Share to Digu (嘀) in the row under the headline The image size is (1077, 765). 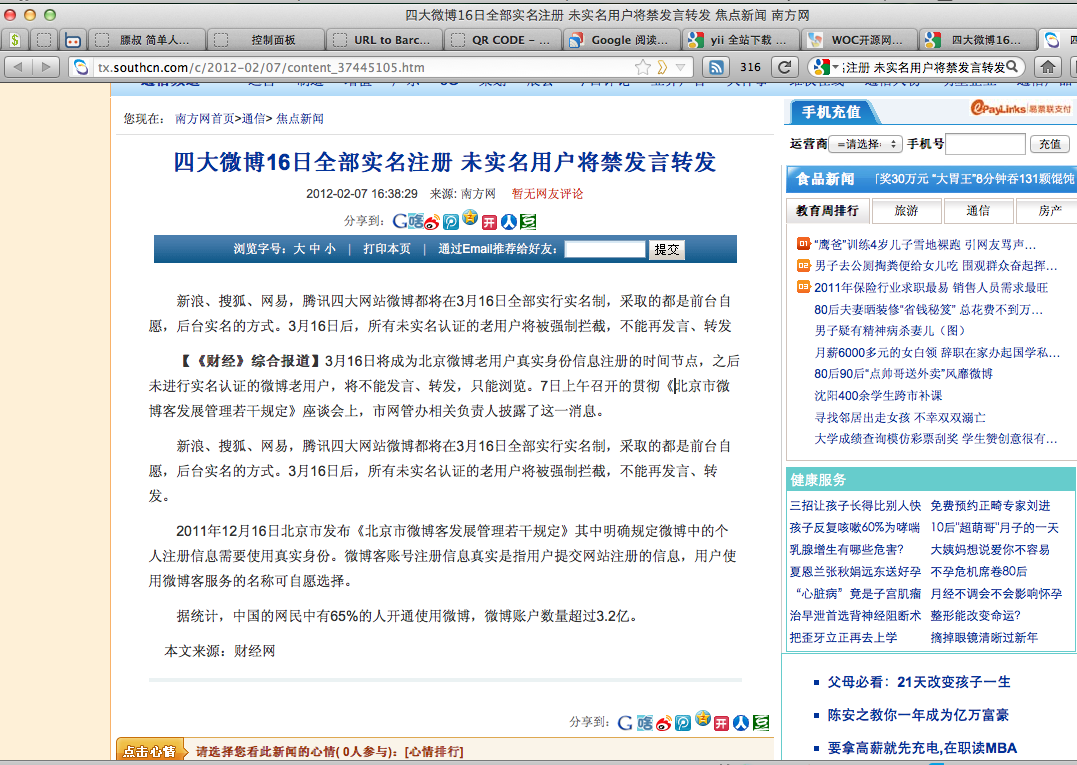click(416, 221)
